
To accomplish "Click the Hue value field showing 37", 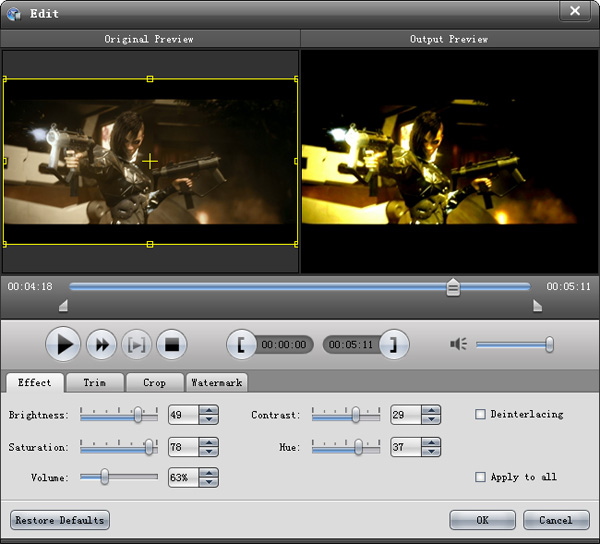I will click(406, 447).
